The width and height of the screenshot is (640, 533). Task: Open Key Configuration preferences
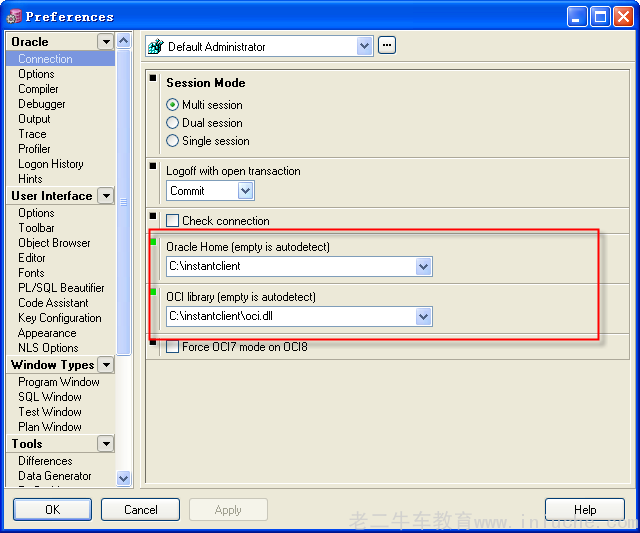click(60, 318)
